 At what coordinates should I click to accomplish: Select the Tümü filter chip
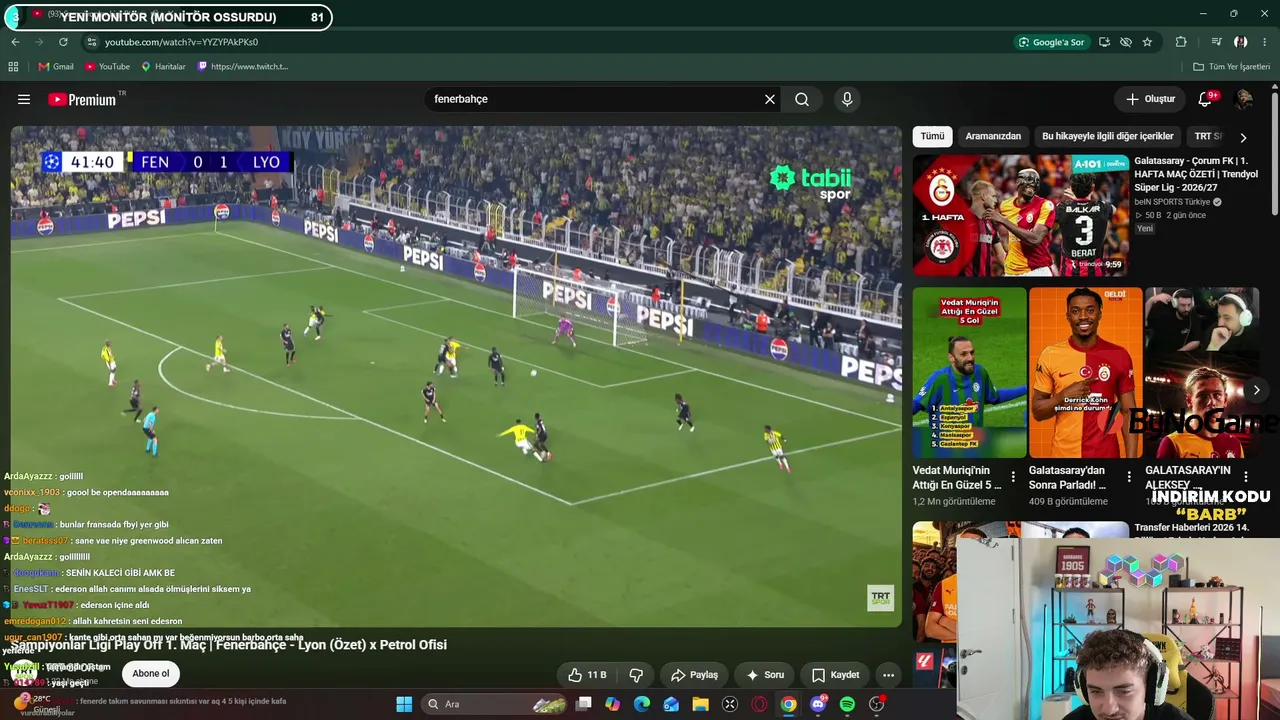coord(932,136)
